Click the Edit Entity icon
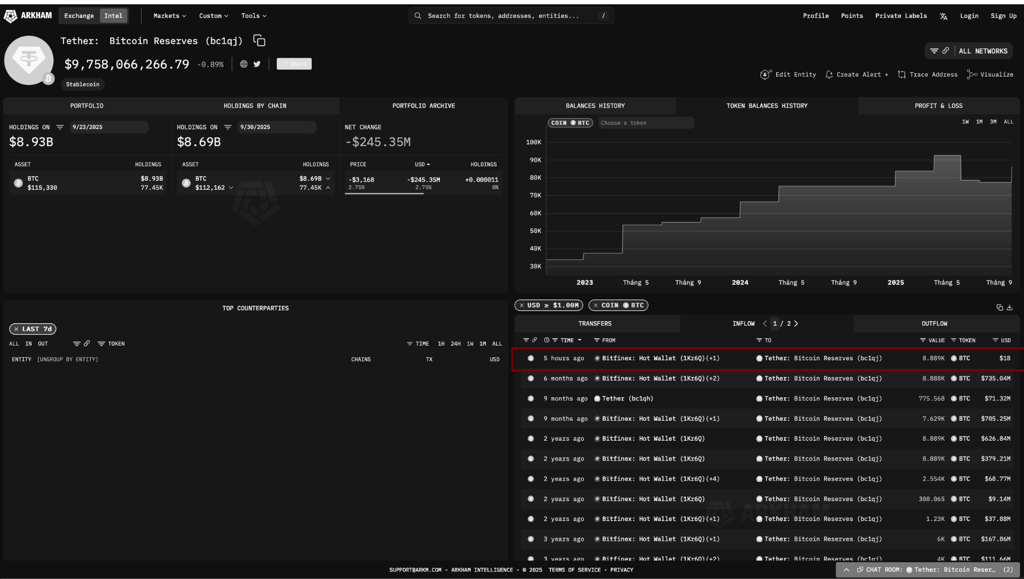 coord(765,74)
